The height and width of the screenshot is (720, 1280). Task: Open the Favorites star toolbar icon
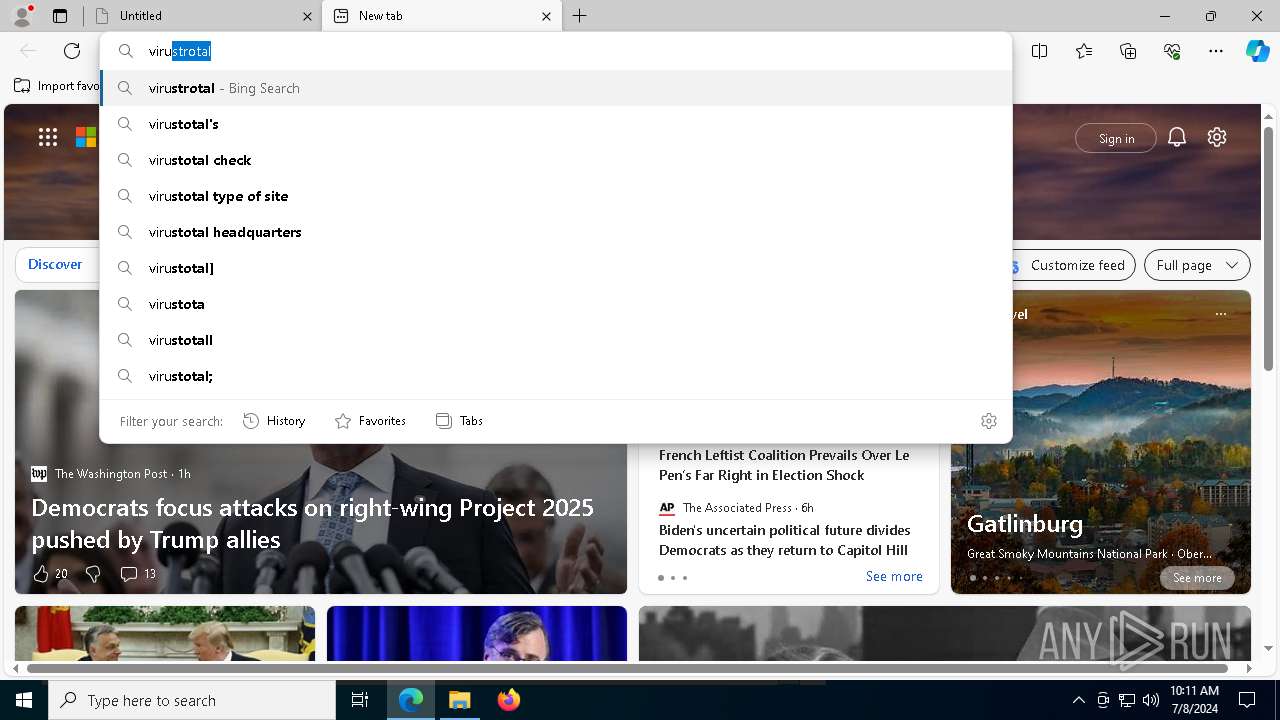point(1084,51)
